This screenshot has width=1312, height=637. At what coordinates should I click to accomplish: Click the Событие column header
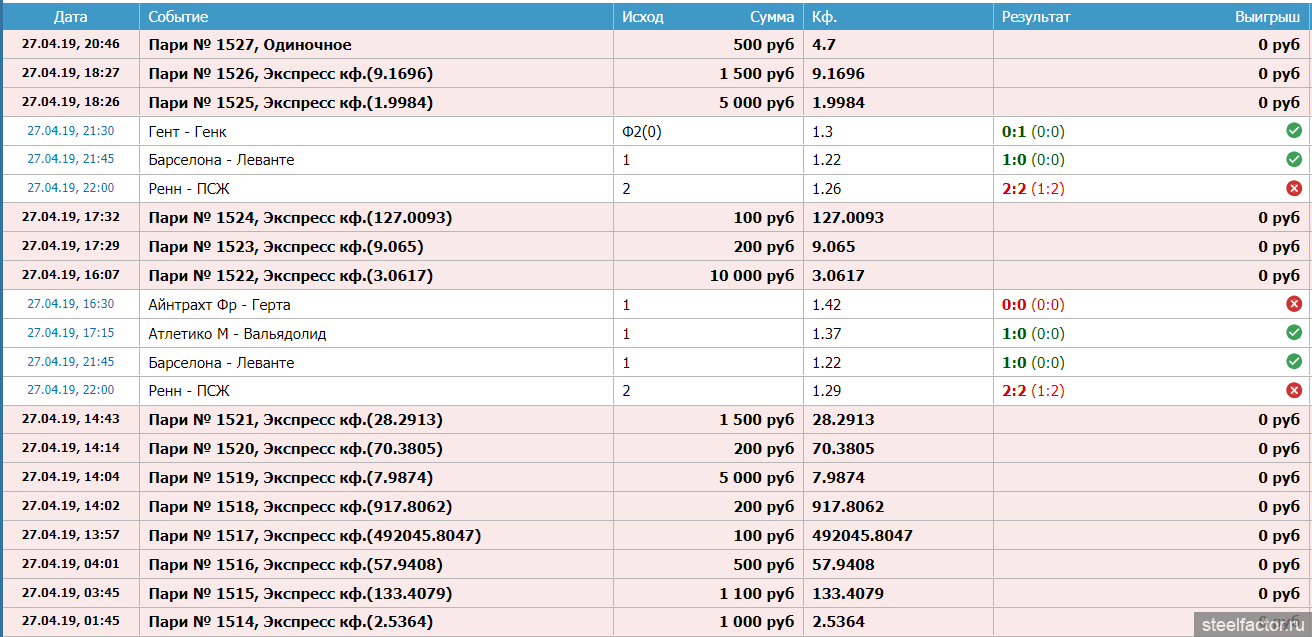coord(178,17)
